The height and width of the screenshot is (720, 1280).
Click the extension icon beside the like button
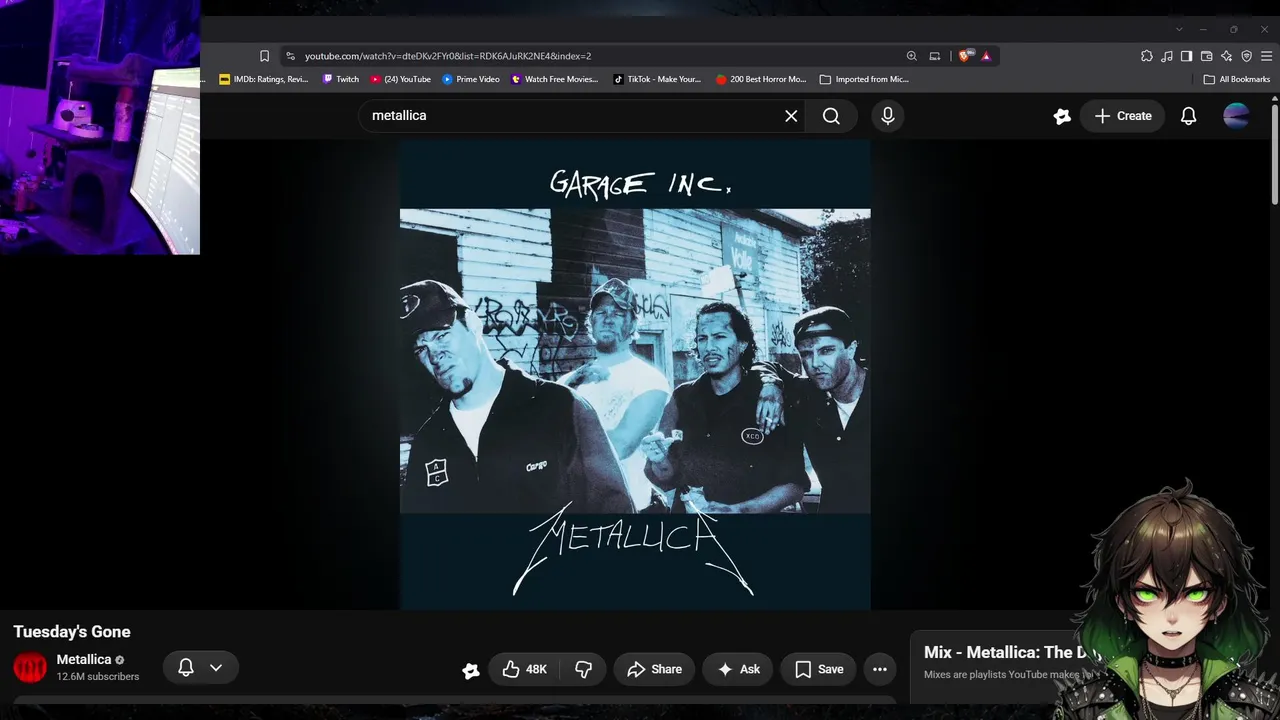(x=470, y=670)
